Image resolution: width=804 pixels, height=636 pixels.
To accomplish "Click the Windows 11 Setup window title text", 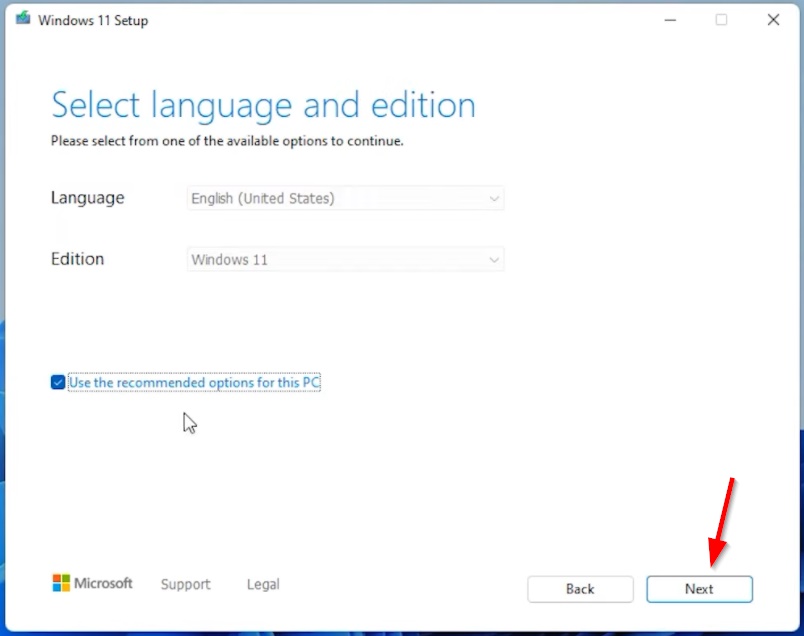I will [93, 21].
